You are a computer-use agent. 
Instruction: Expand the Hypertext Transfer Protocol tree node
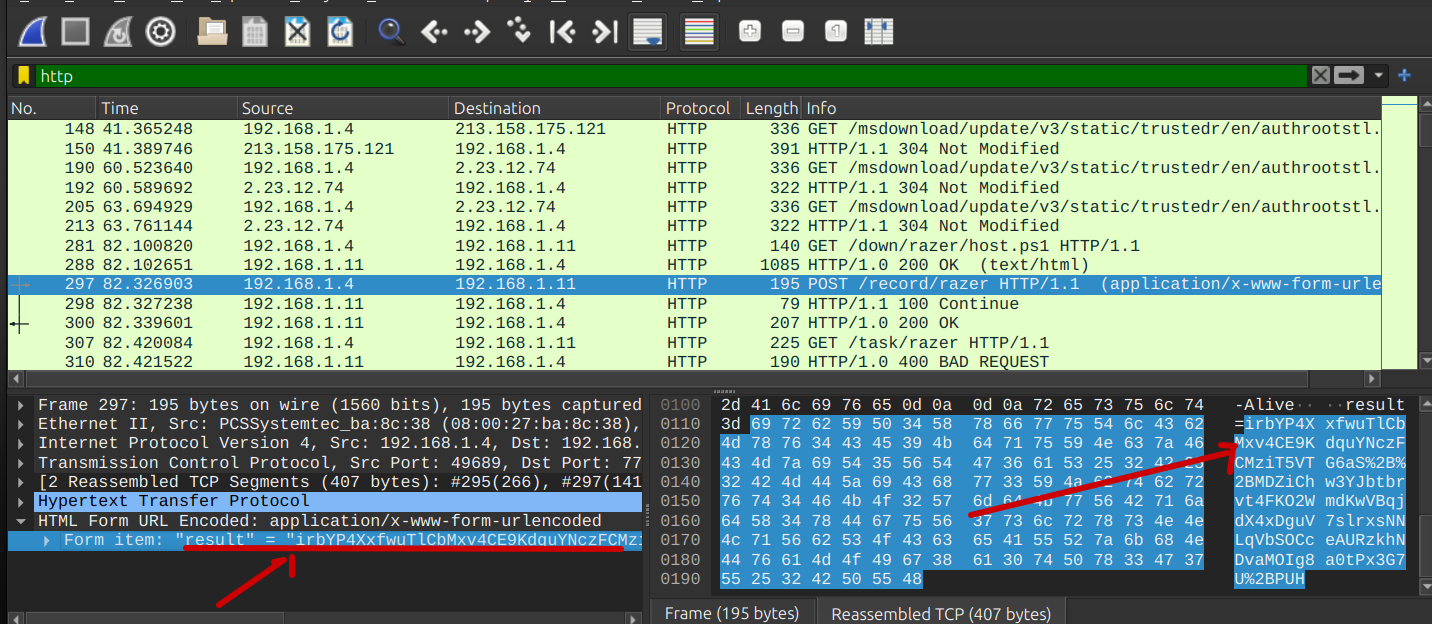[22, 501]
